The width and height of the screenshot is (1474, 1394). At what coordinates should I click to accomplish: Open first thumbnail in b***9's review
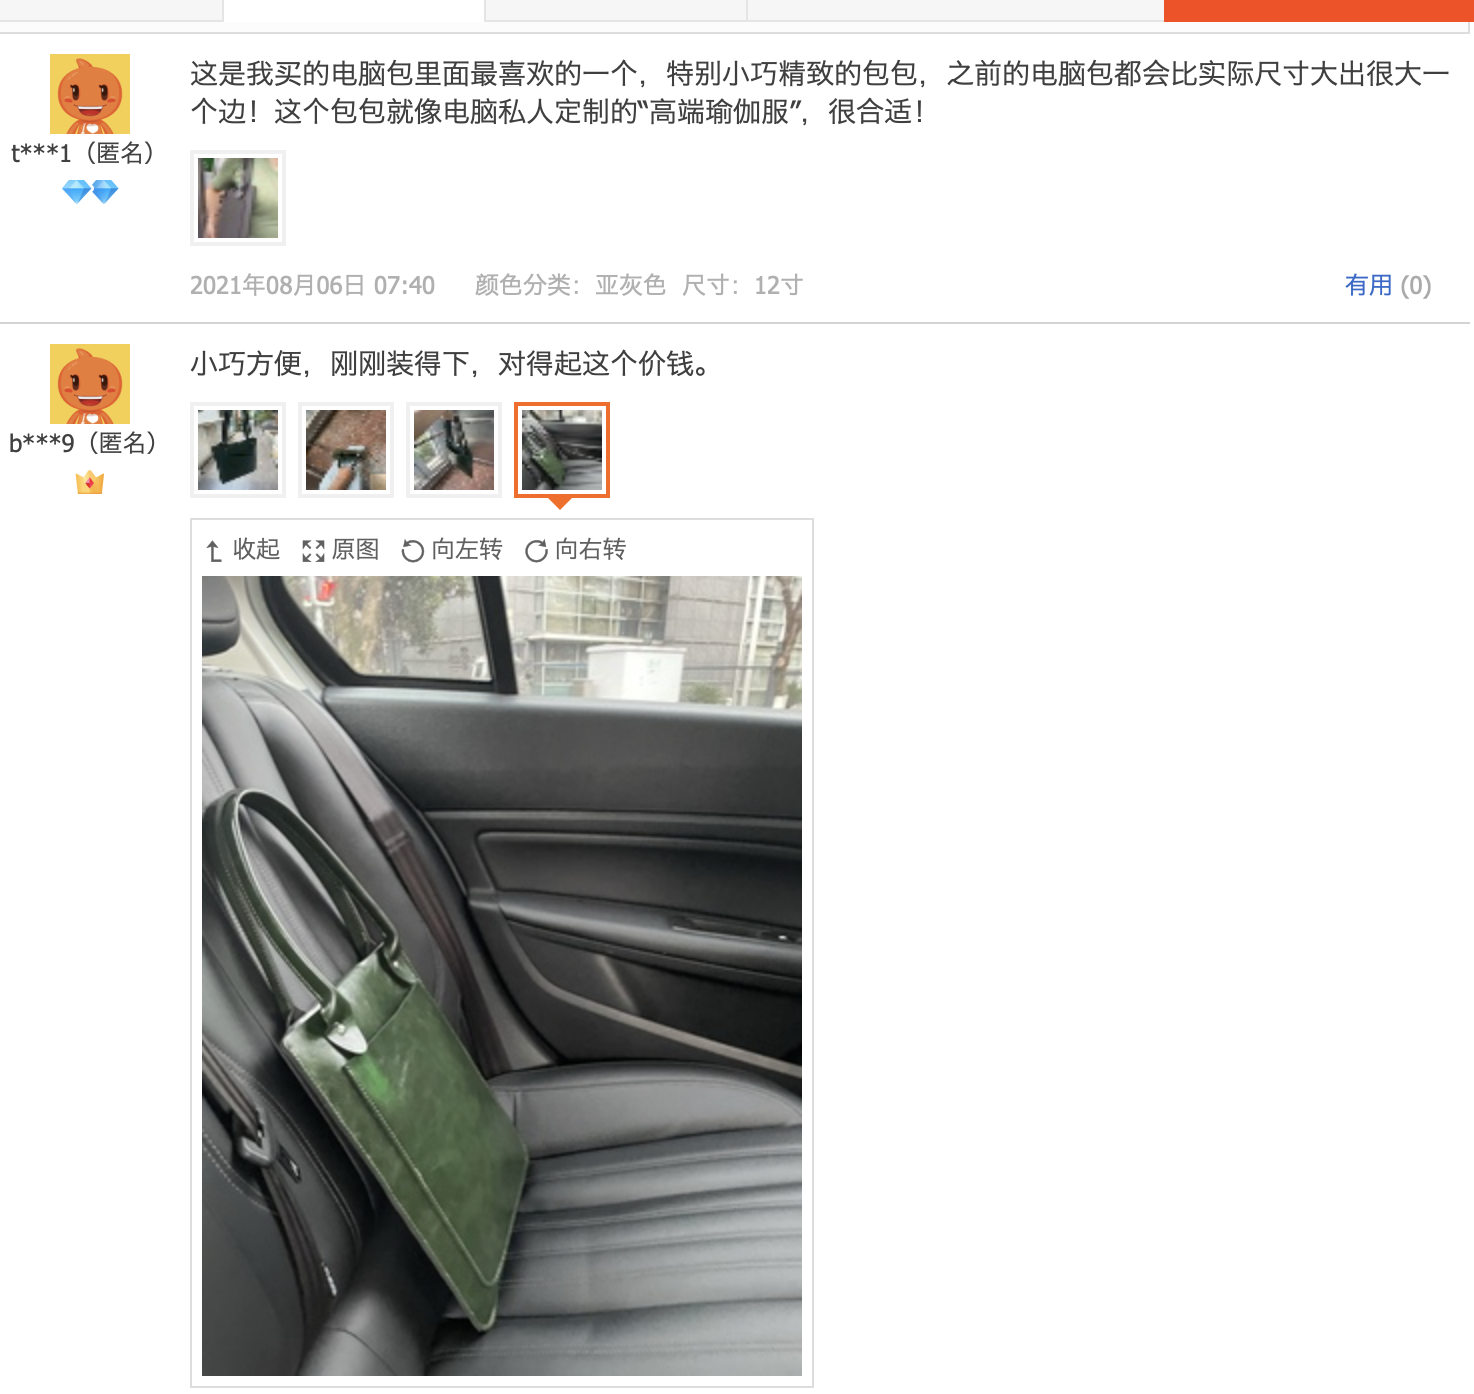238,450
